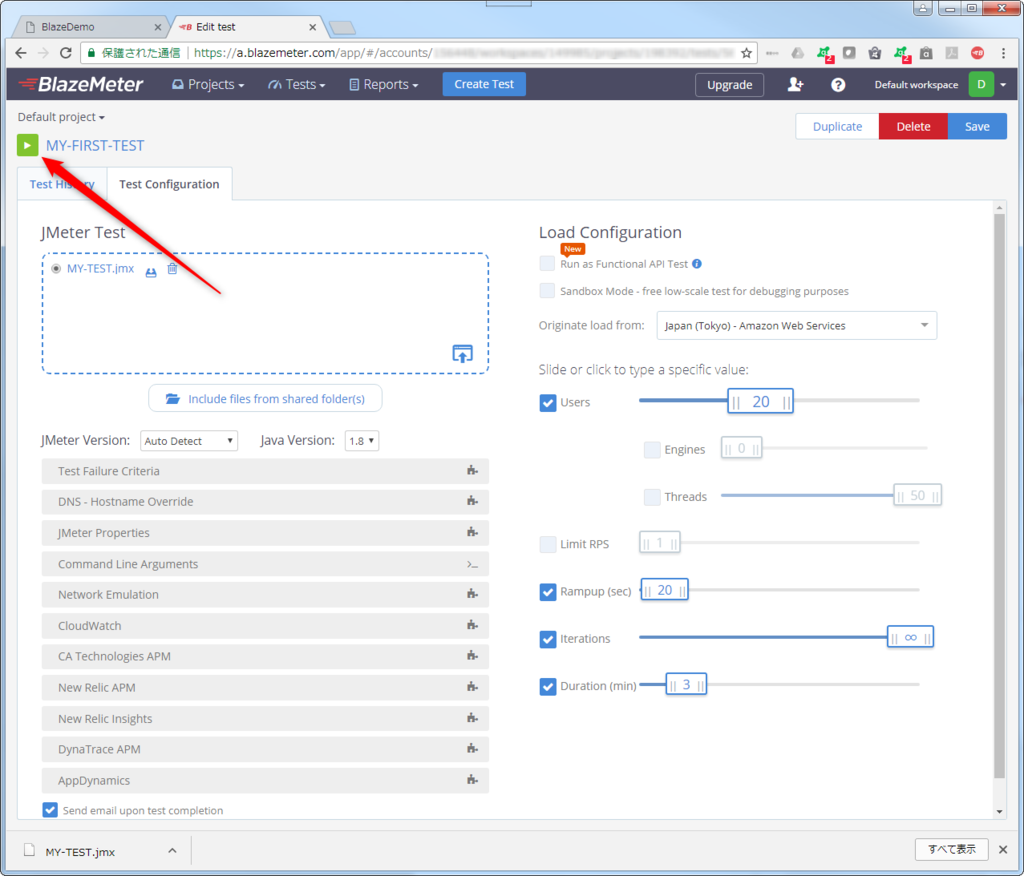This screenshot has height=876, width=1024.
Task: Uncheck the Duration (min) checkbox
Action: 548,687
